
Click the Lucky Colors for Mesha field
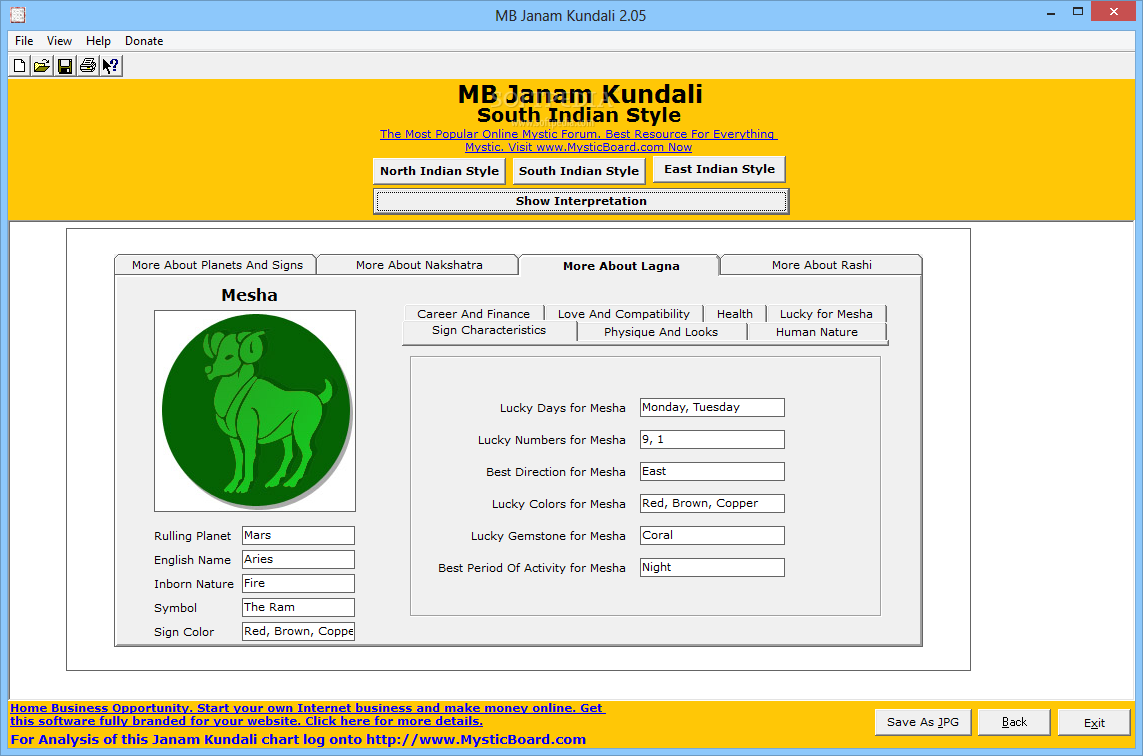(x=712, y=504)
